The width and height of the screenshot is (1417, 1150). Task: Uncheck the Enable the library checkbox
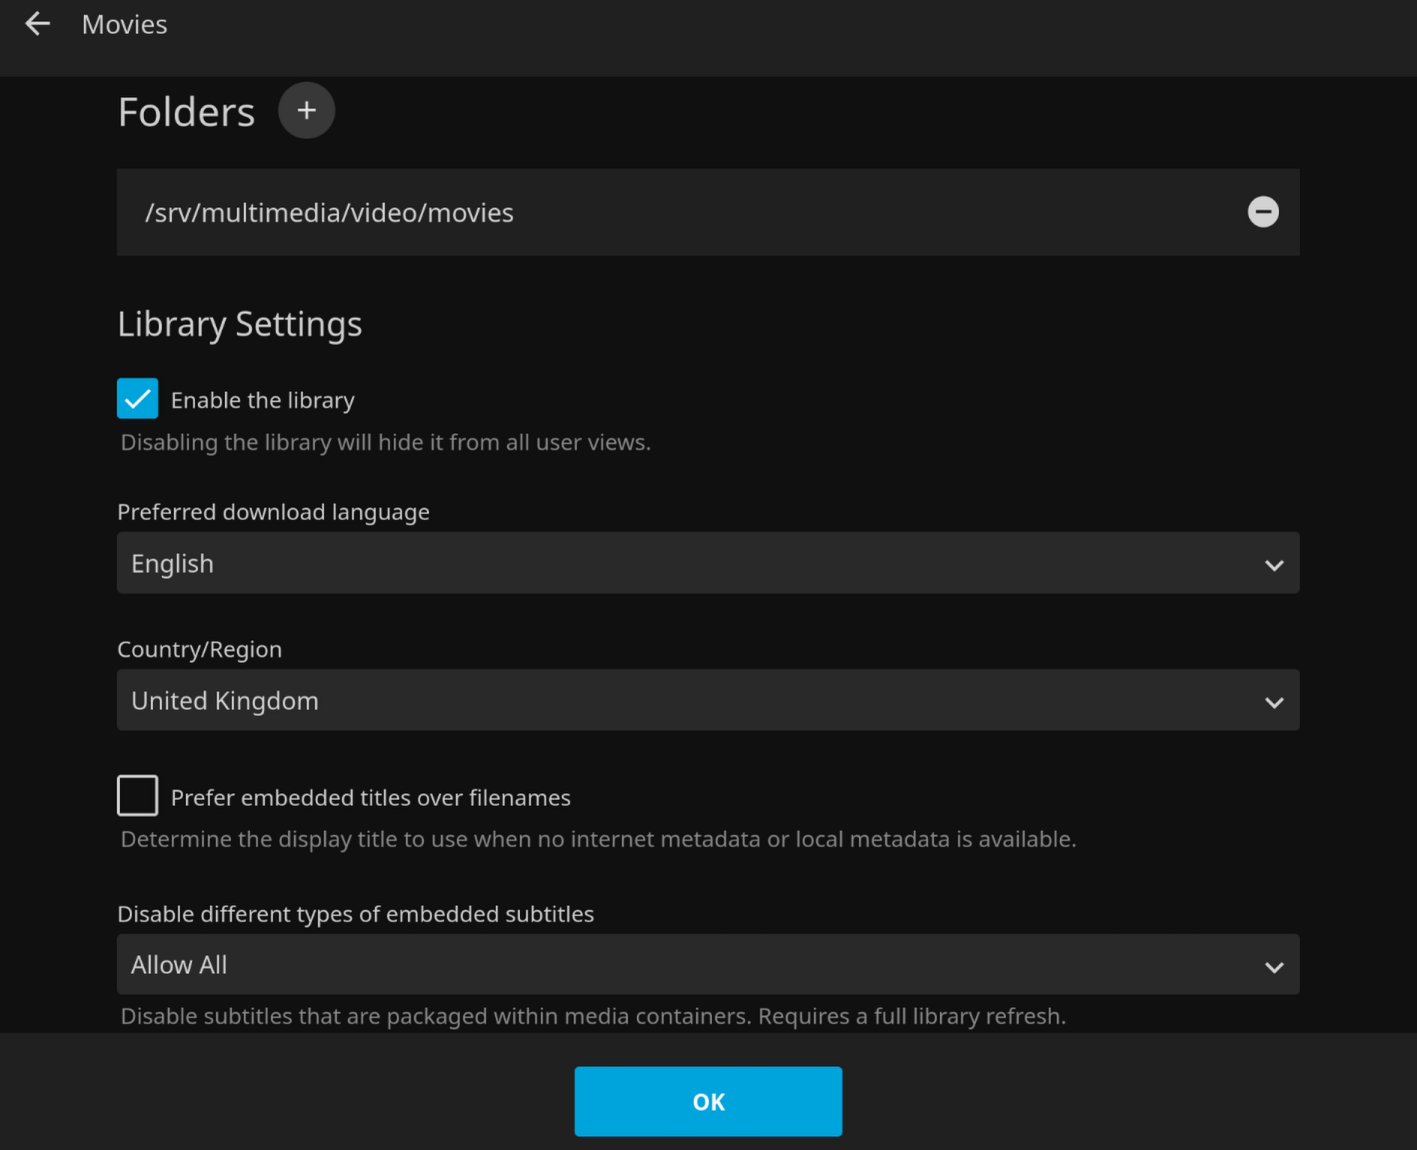click(x=138, y=399)
